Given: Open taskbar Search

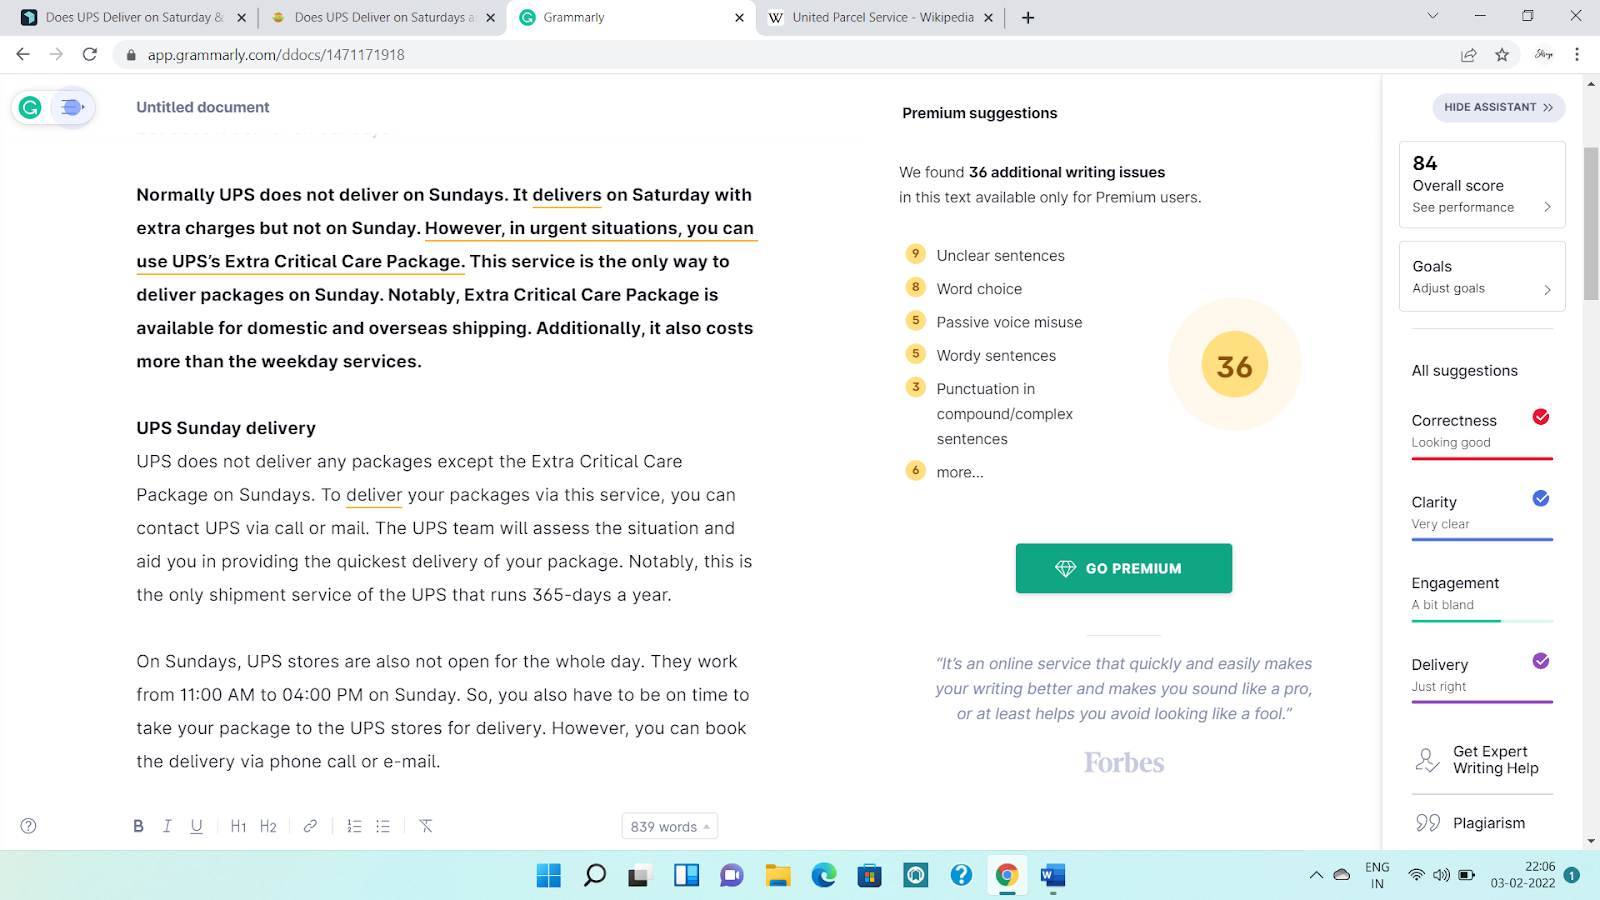Looking at the screenshot, I should pyautogui.click(x=595, y=876).
